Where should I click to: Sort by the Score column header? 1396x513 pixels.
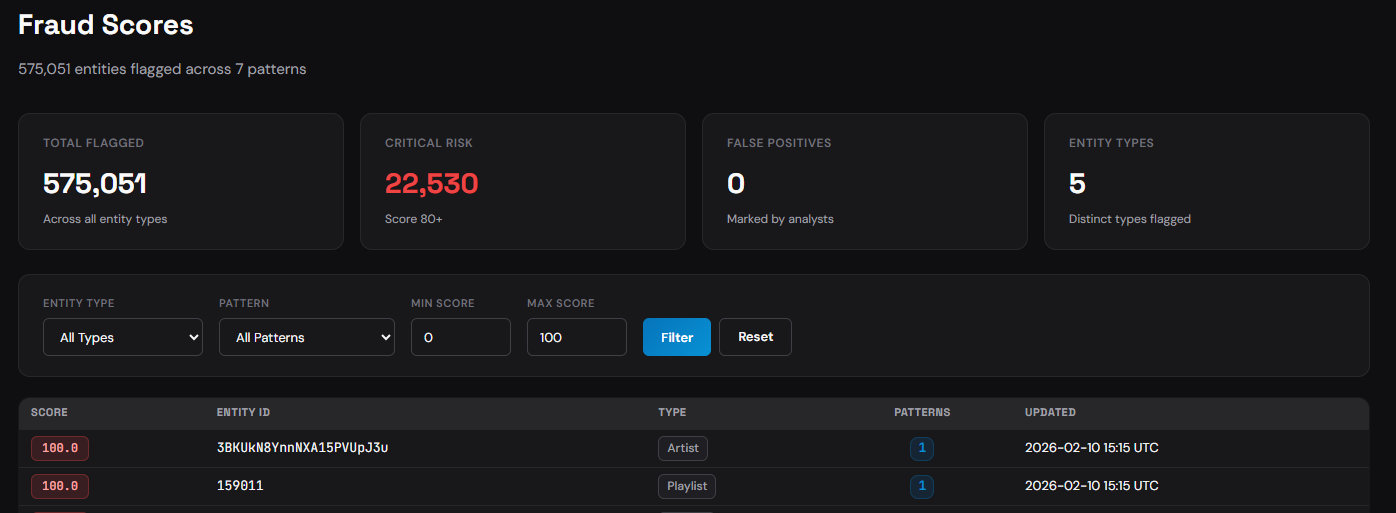pyautogui.click(x=49, y=412)
